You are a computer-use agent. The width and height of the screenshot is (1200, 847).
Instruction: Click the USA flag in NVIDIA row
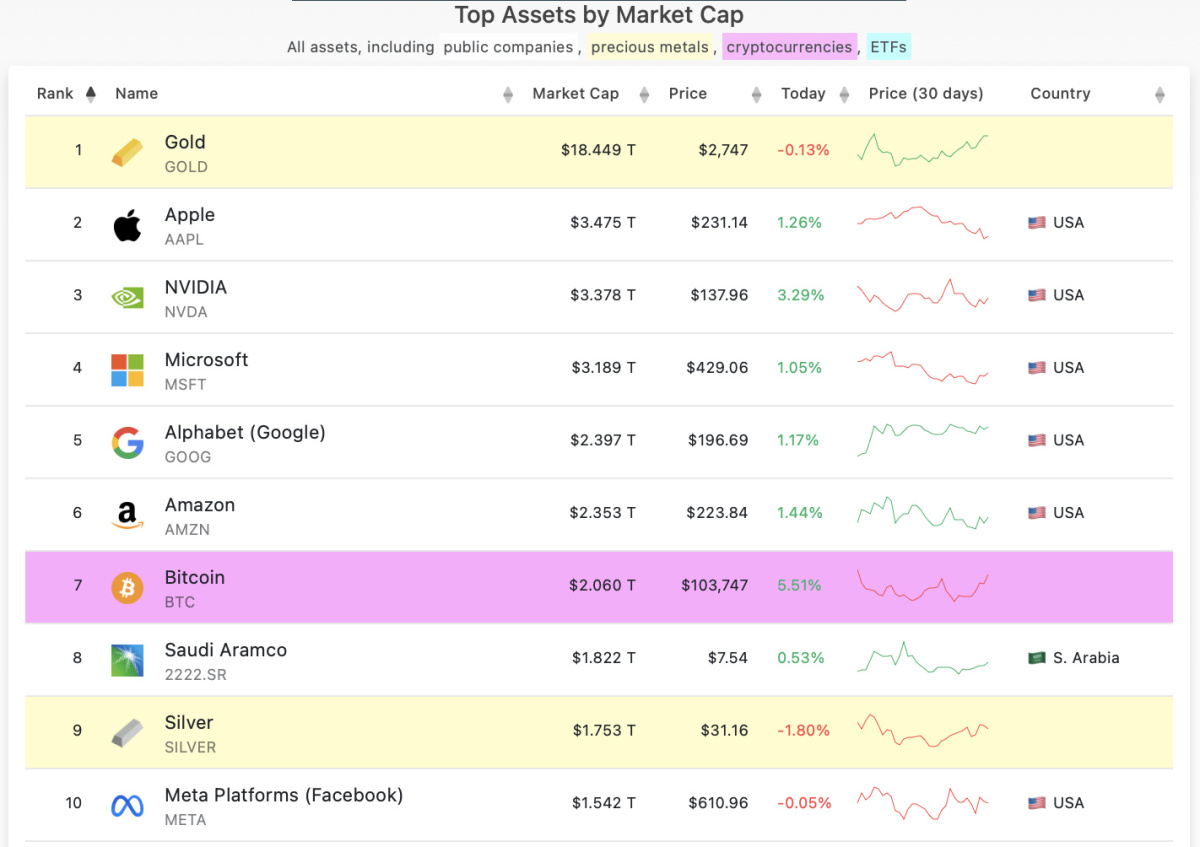click(1037, 295)
